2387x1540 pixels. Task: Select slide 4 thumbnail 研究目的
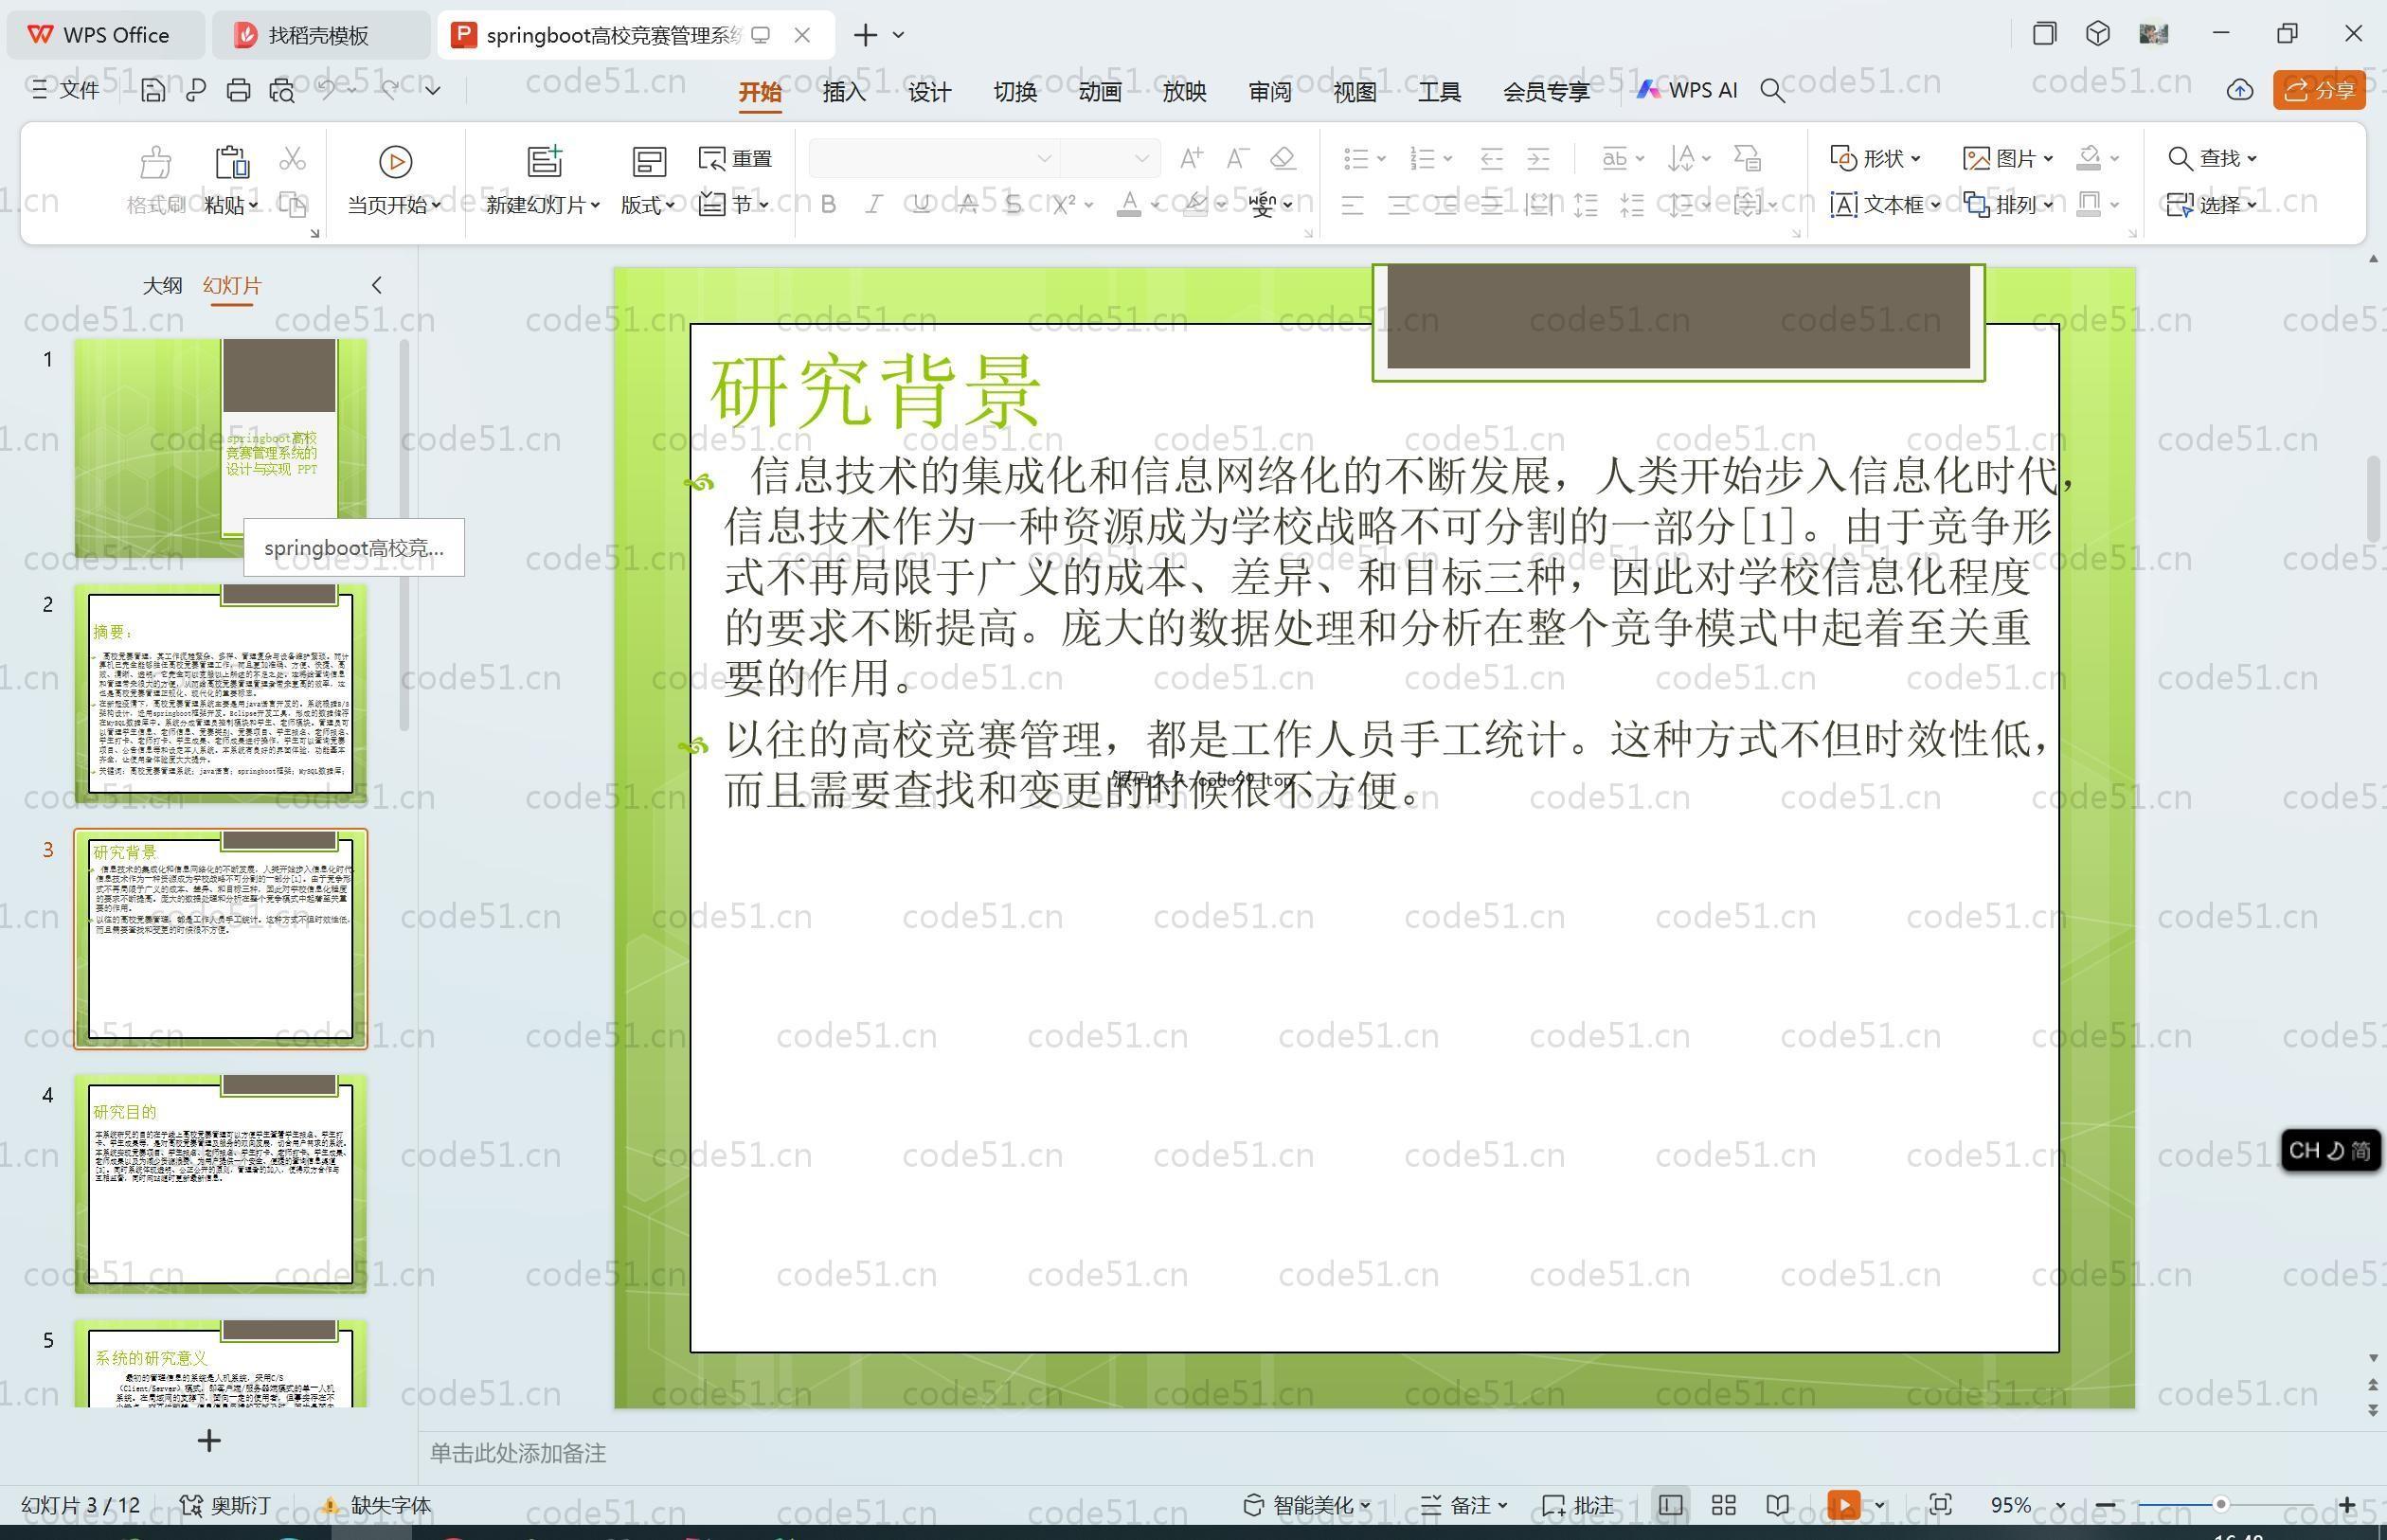point(221,1184)
